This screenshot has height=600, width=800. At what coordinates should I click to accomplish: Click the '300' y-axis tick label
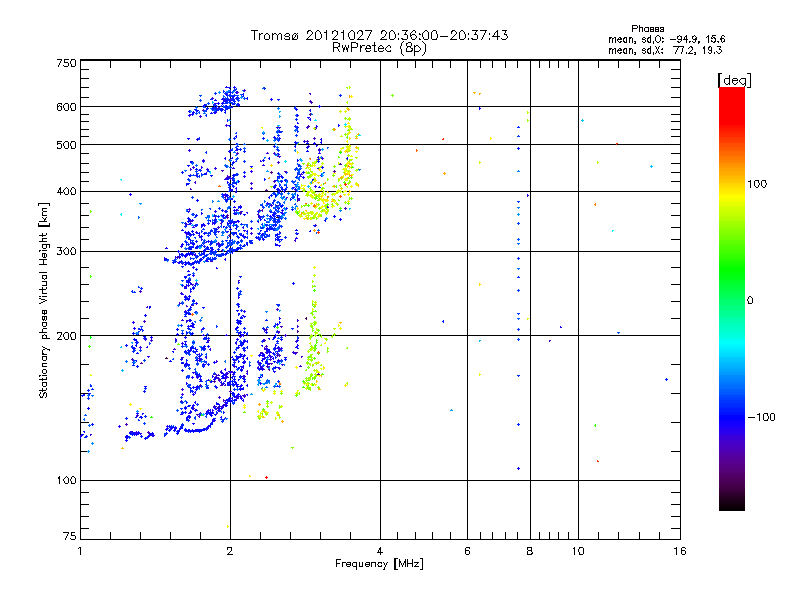click(x=66, y=252)
